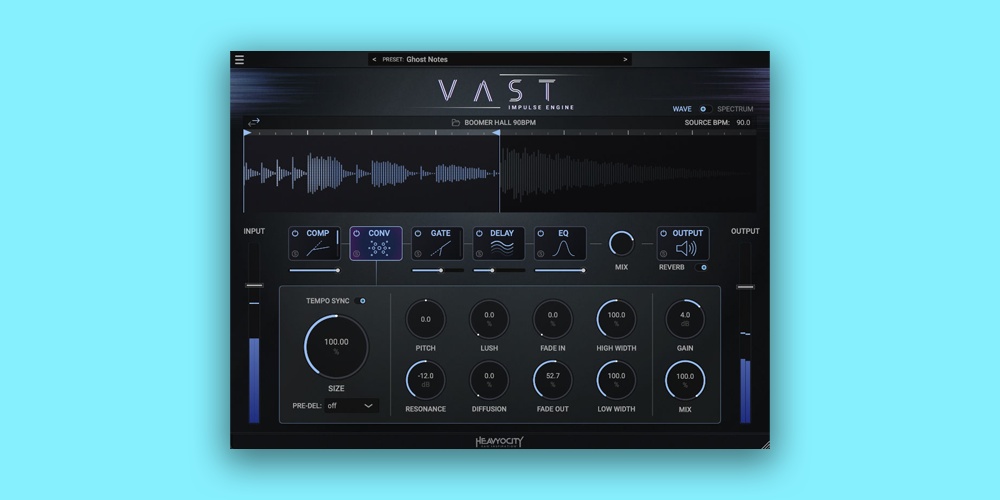Click the GATE module power icon
Viewport: 1000px width, 500px height.
[x=419, y=233]
